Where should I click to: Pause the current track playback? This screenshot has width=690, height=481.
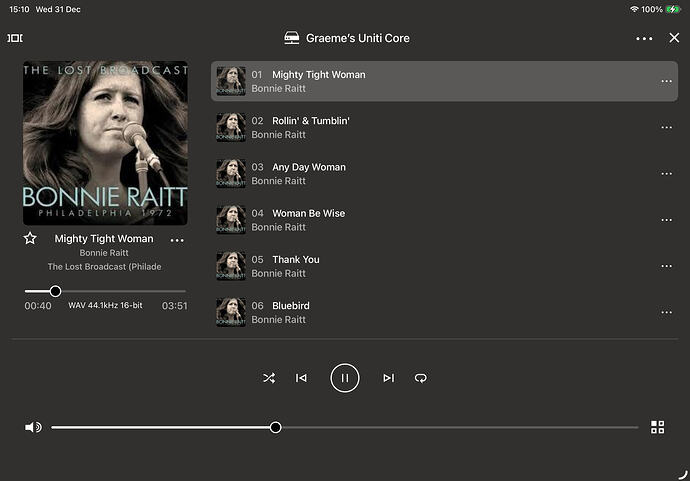pyautogui.click(x=344, y=378)
